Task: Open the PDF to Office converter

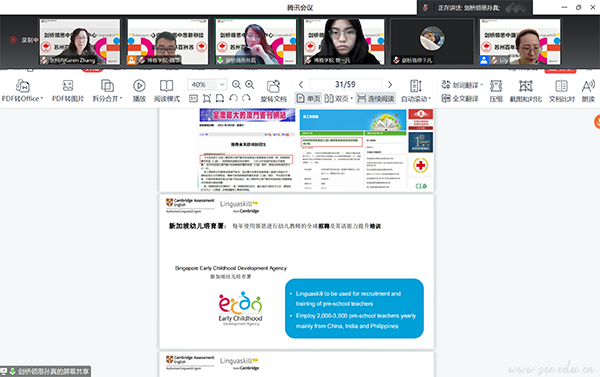Action: click(x=22, y=91)
